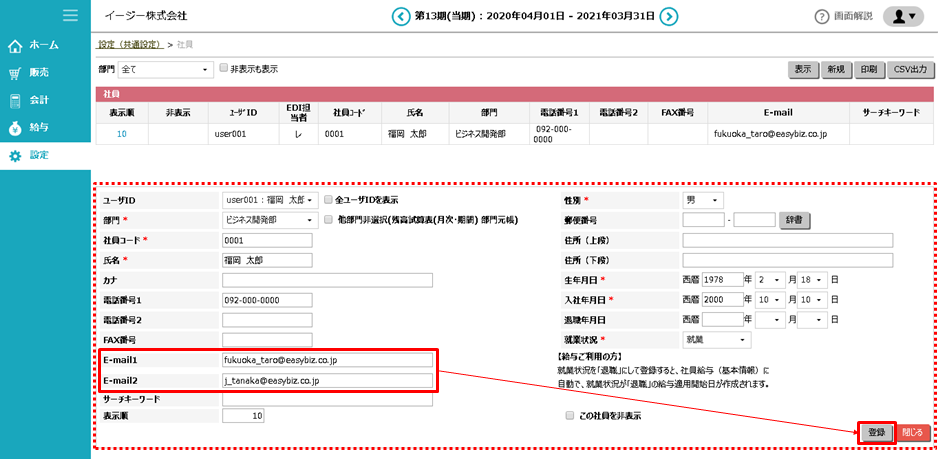Check この社員を非表示 checkbox
This screenshot has height=459, width=945.
coord(570,415)
